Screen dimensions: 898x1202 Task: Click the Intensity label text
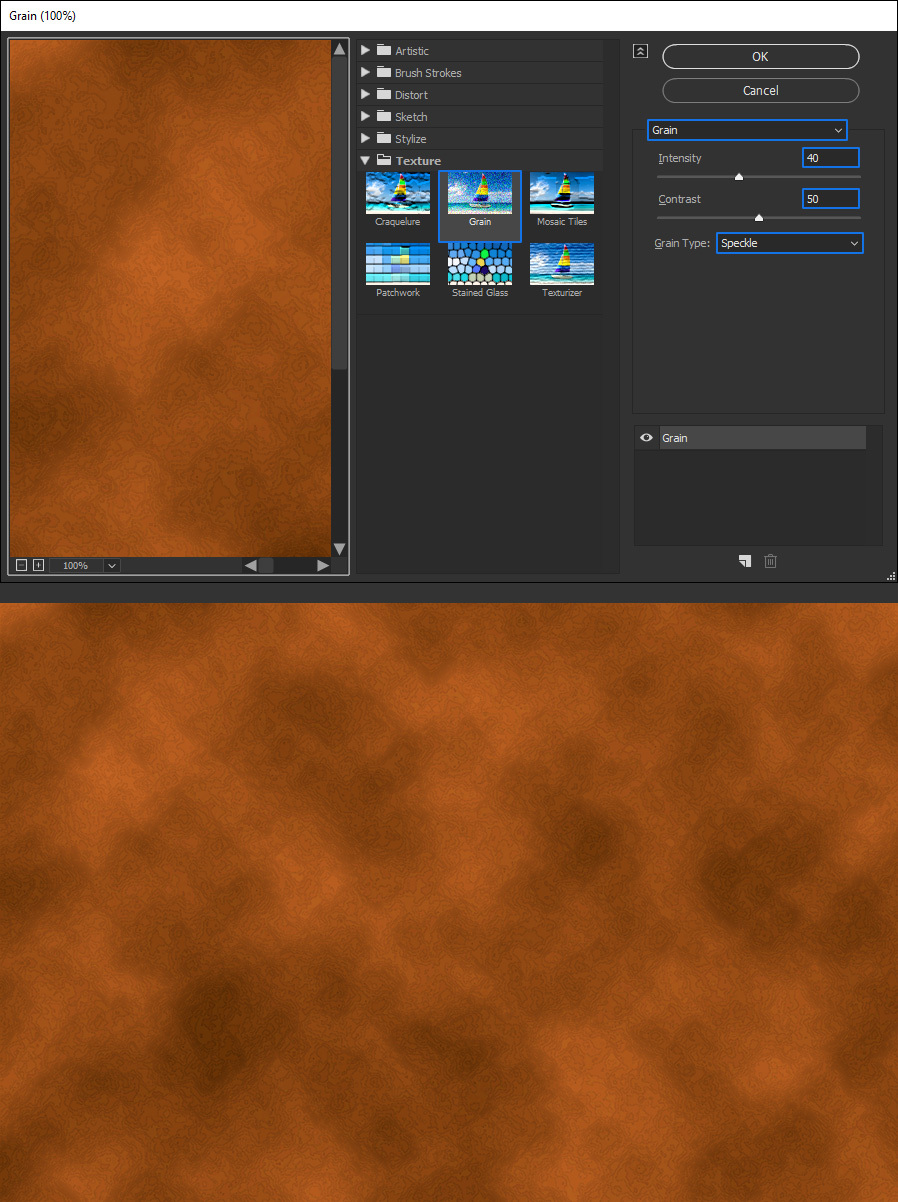[680, 158]
